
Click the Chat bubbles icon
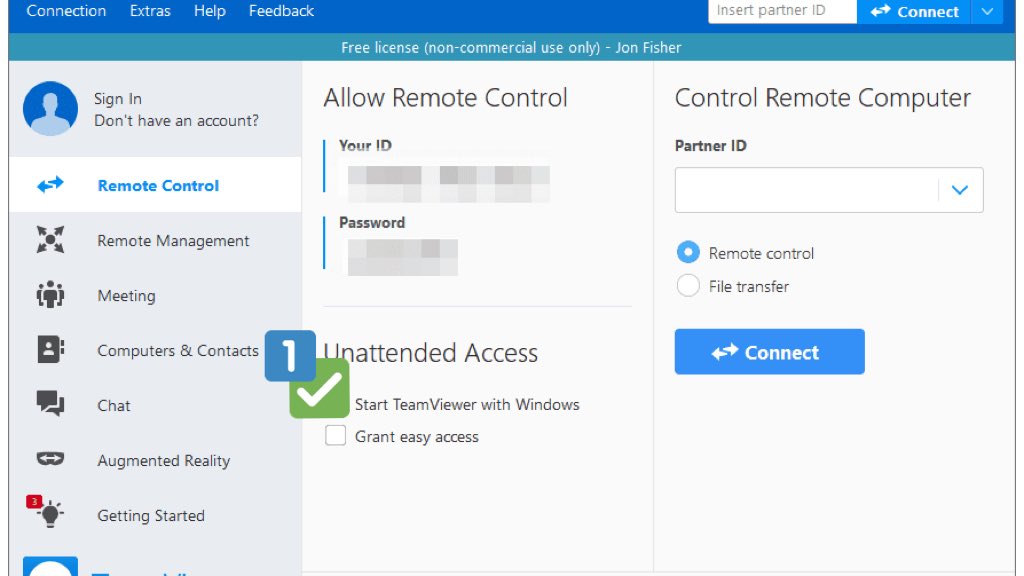coord(50,404)
